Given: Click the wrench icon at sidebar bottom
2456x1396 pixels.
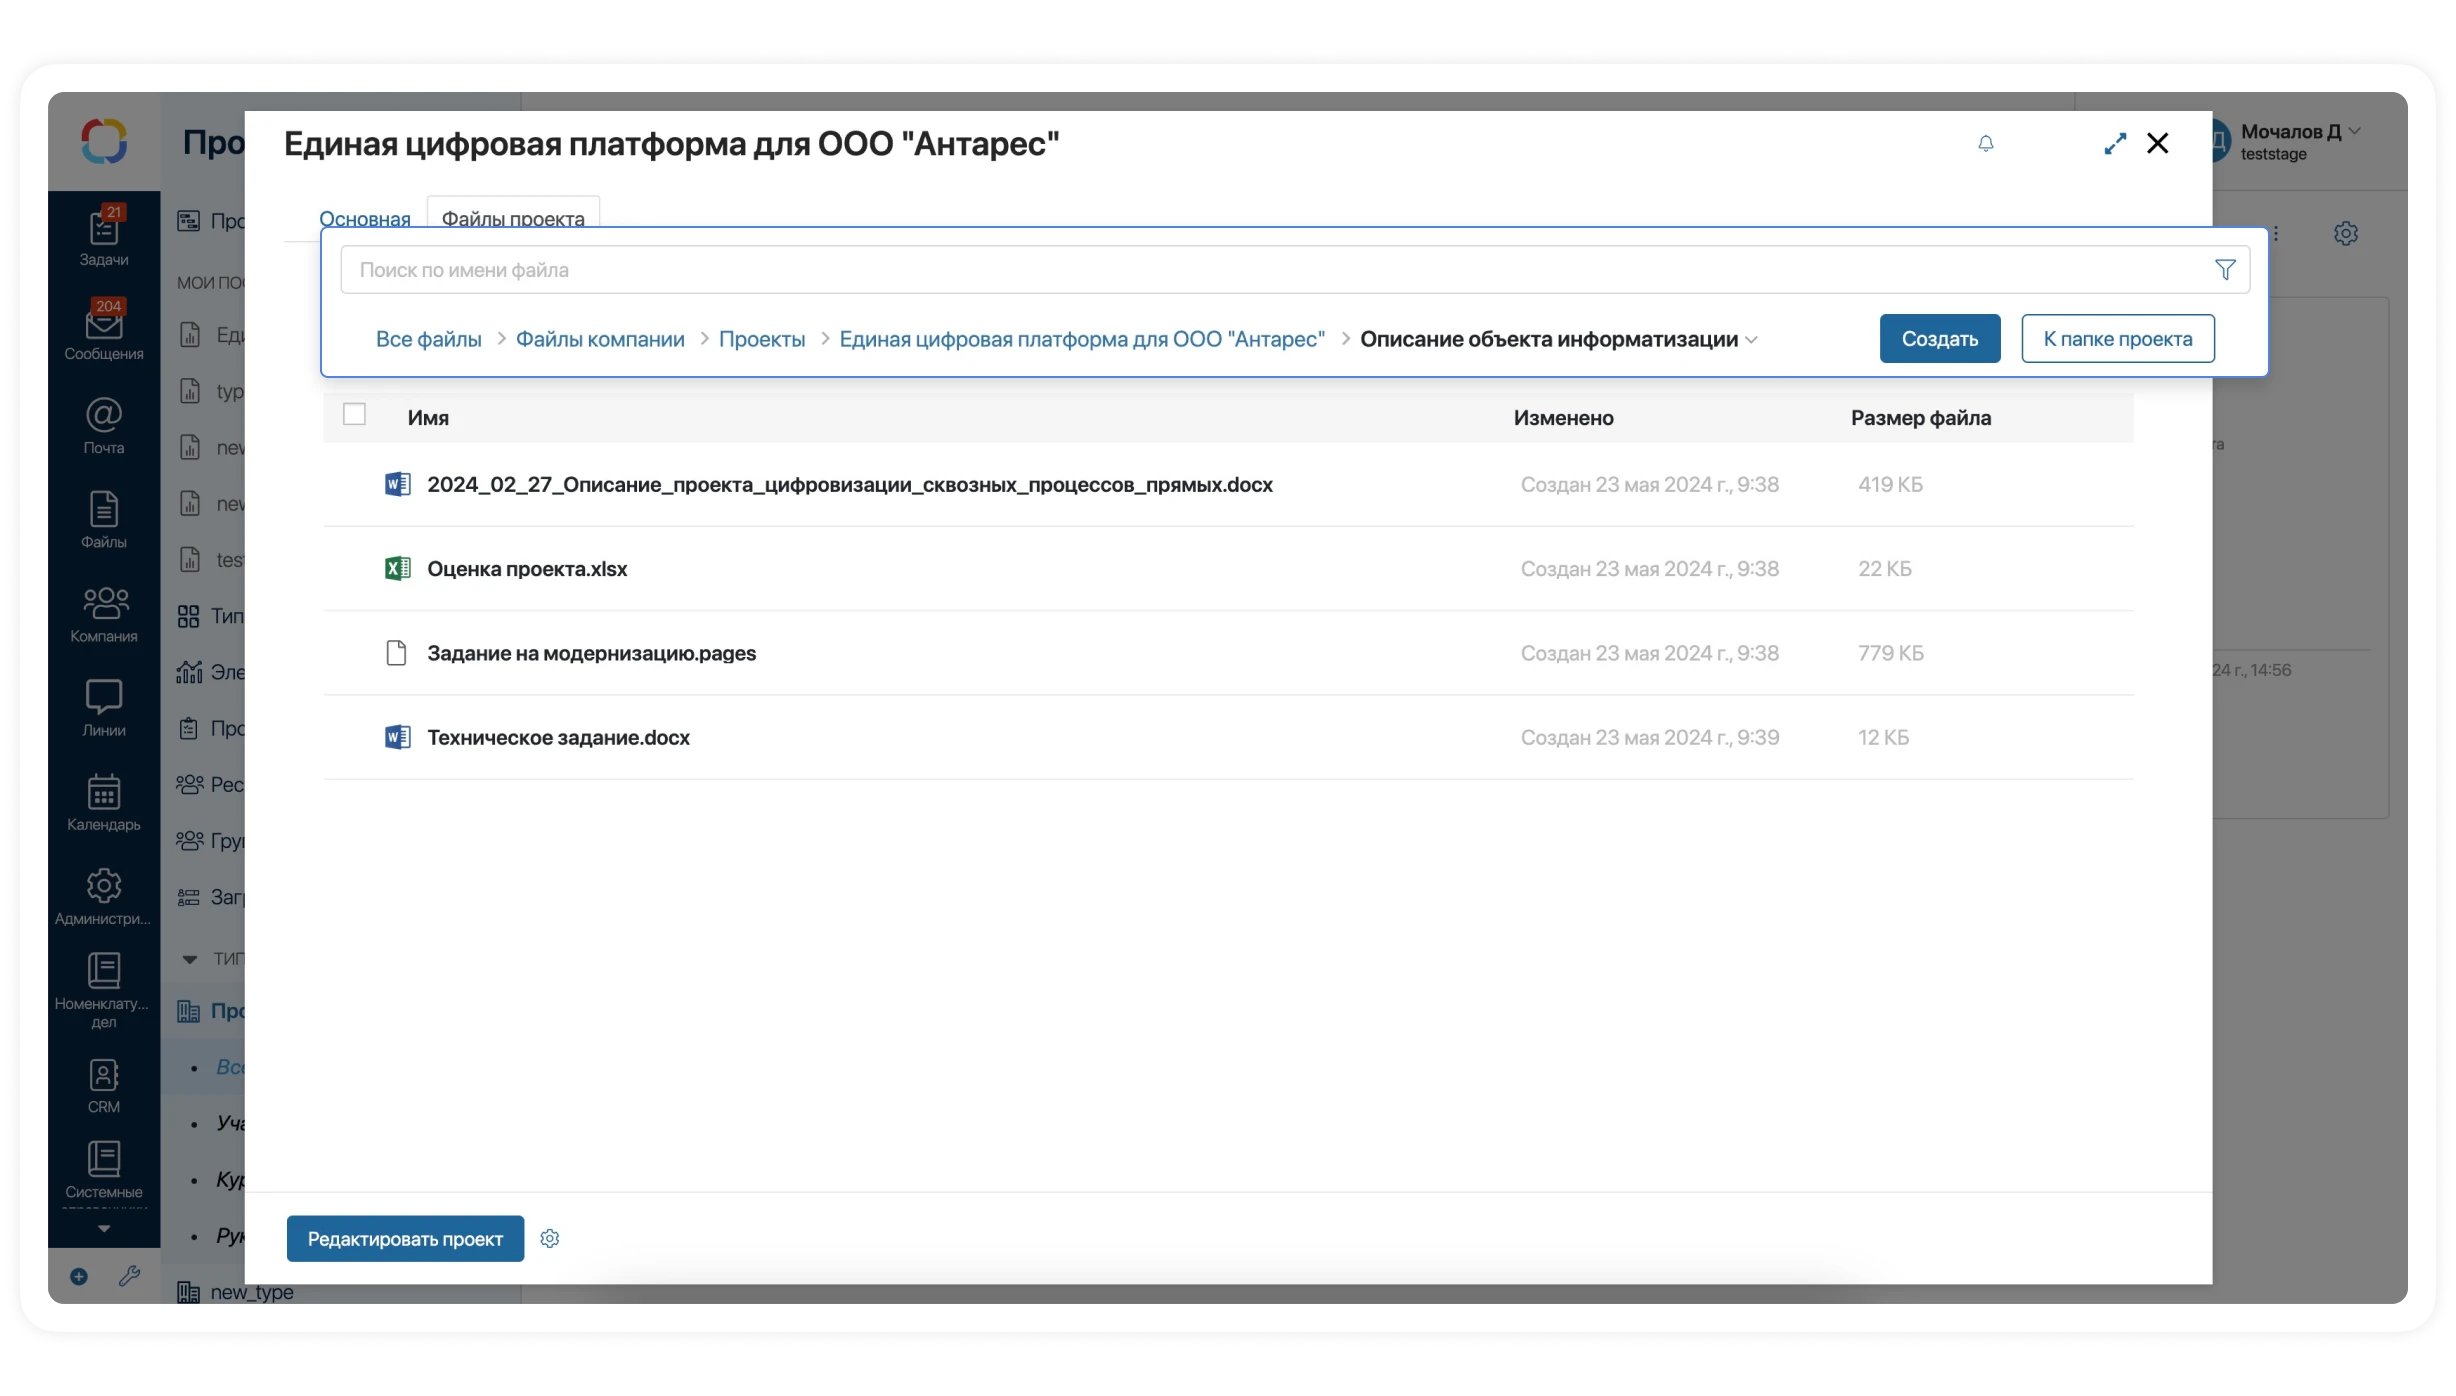Looking at the screenshot, I should pyautogui.click(x=129, y=1276).
